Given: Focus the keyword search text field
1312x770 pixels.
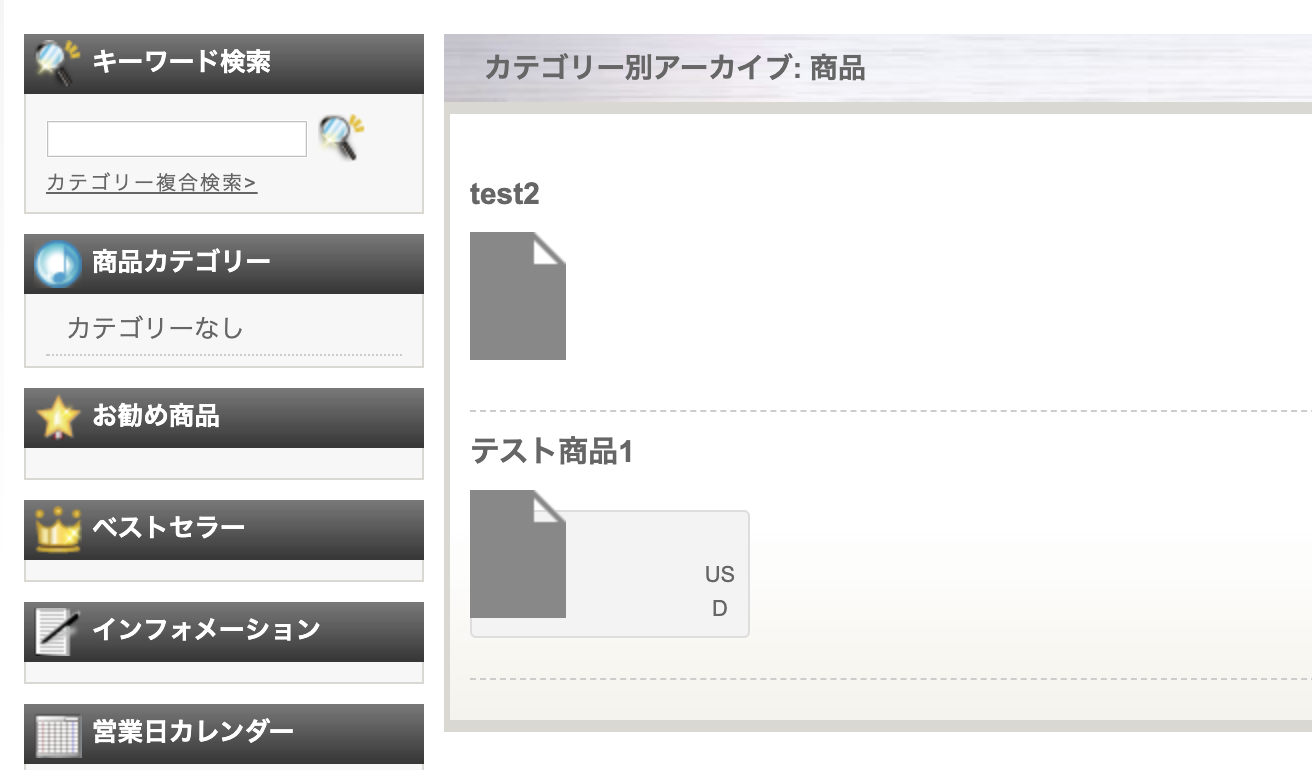Looking at the screenshot, I should point(177,139).
